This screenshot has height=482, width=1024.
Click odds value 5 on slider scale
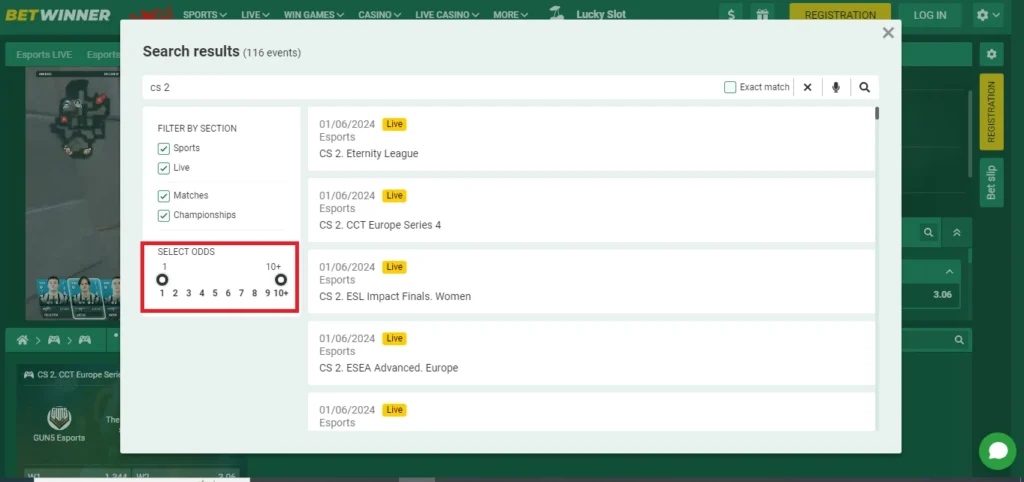click(x=215, y=293)
